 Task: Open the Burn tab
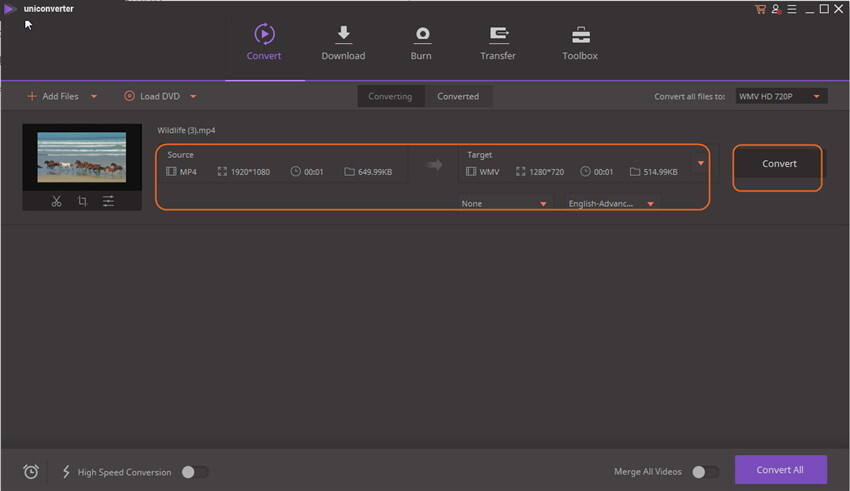(421, 42)
